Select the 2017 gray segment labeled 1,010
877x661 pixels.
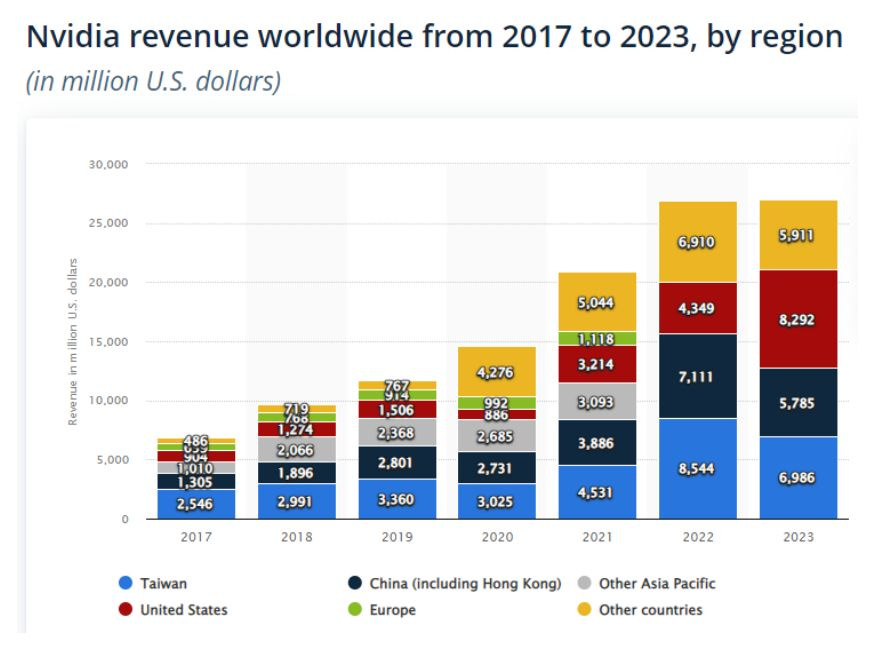[x=196, y=468]
